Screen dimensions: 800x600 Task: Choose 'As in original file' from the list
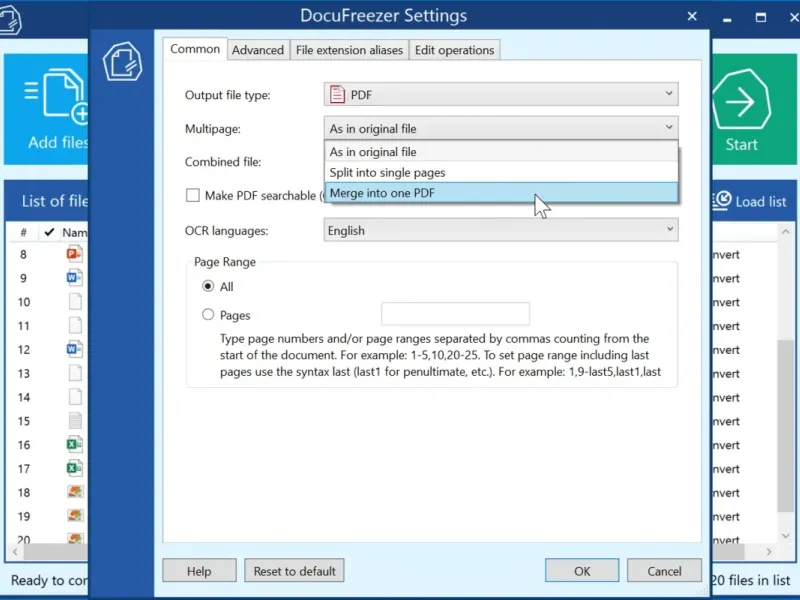click(501, 152)
